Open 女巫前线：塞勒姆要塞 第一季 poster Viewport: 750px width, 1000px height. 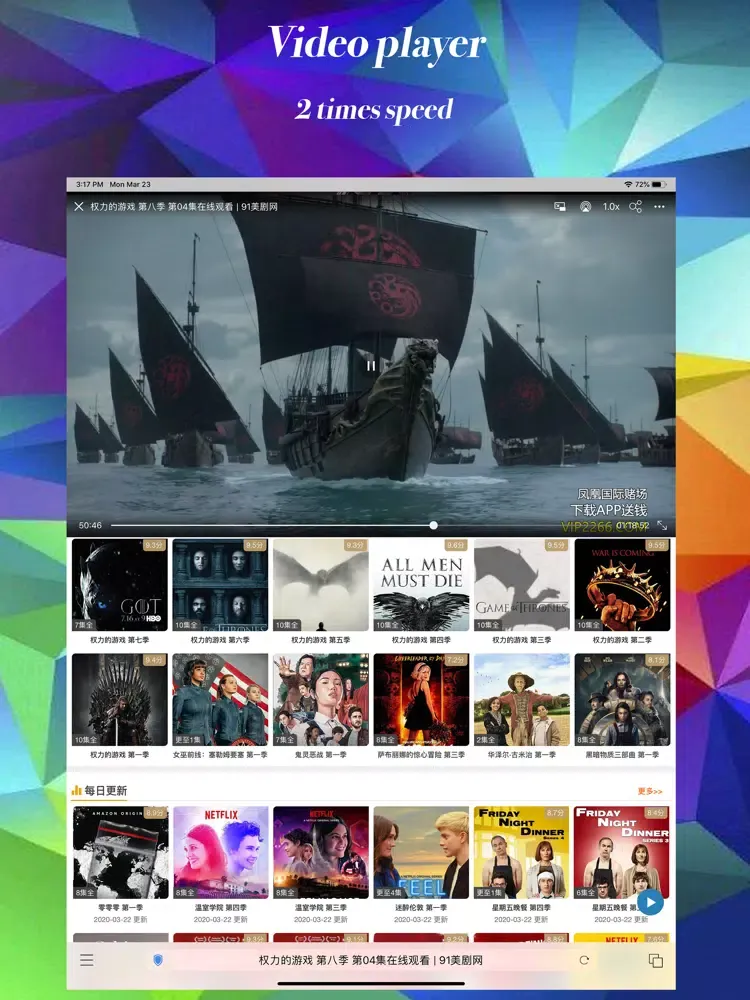click(x=220, y=700)
